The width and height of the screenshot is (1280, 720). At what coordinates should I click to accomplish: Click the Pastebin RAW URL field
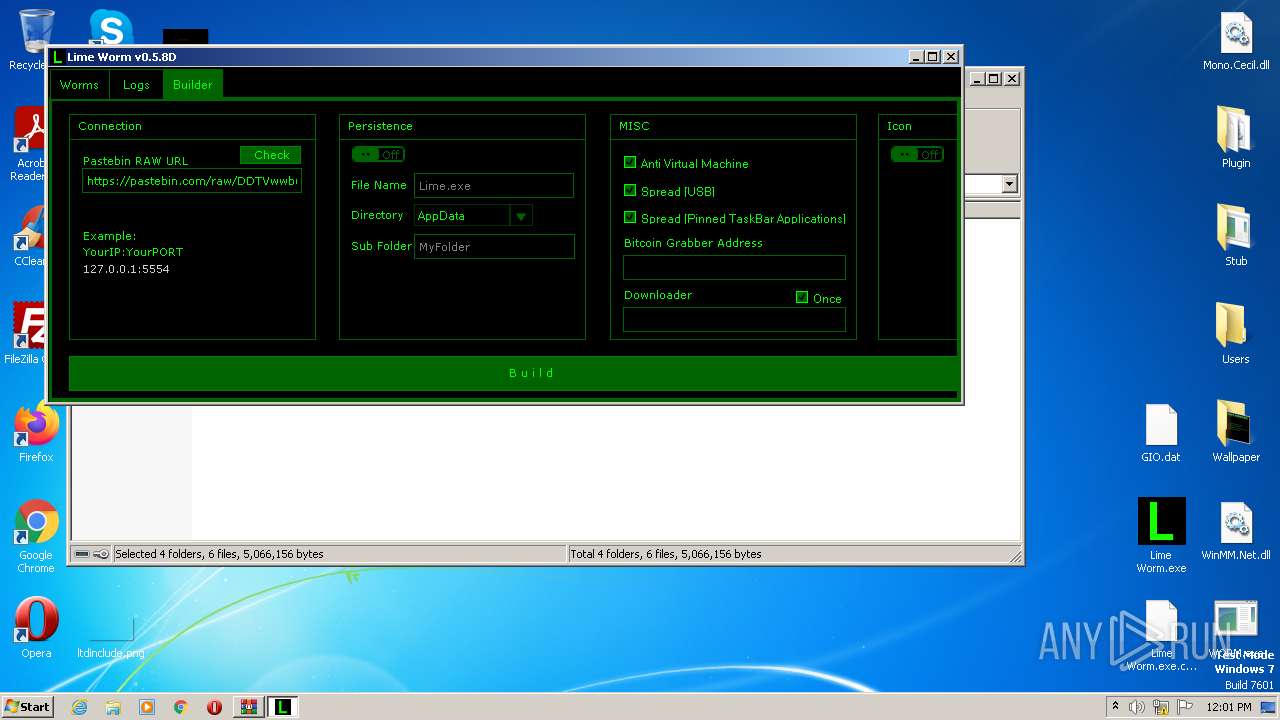click(192, 181)
